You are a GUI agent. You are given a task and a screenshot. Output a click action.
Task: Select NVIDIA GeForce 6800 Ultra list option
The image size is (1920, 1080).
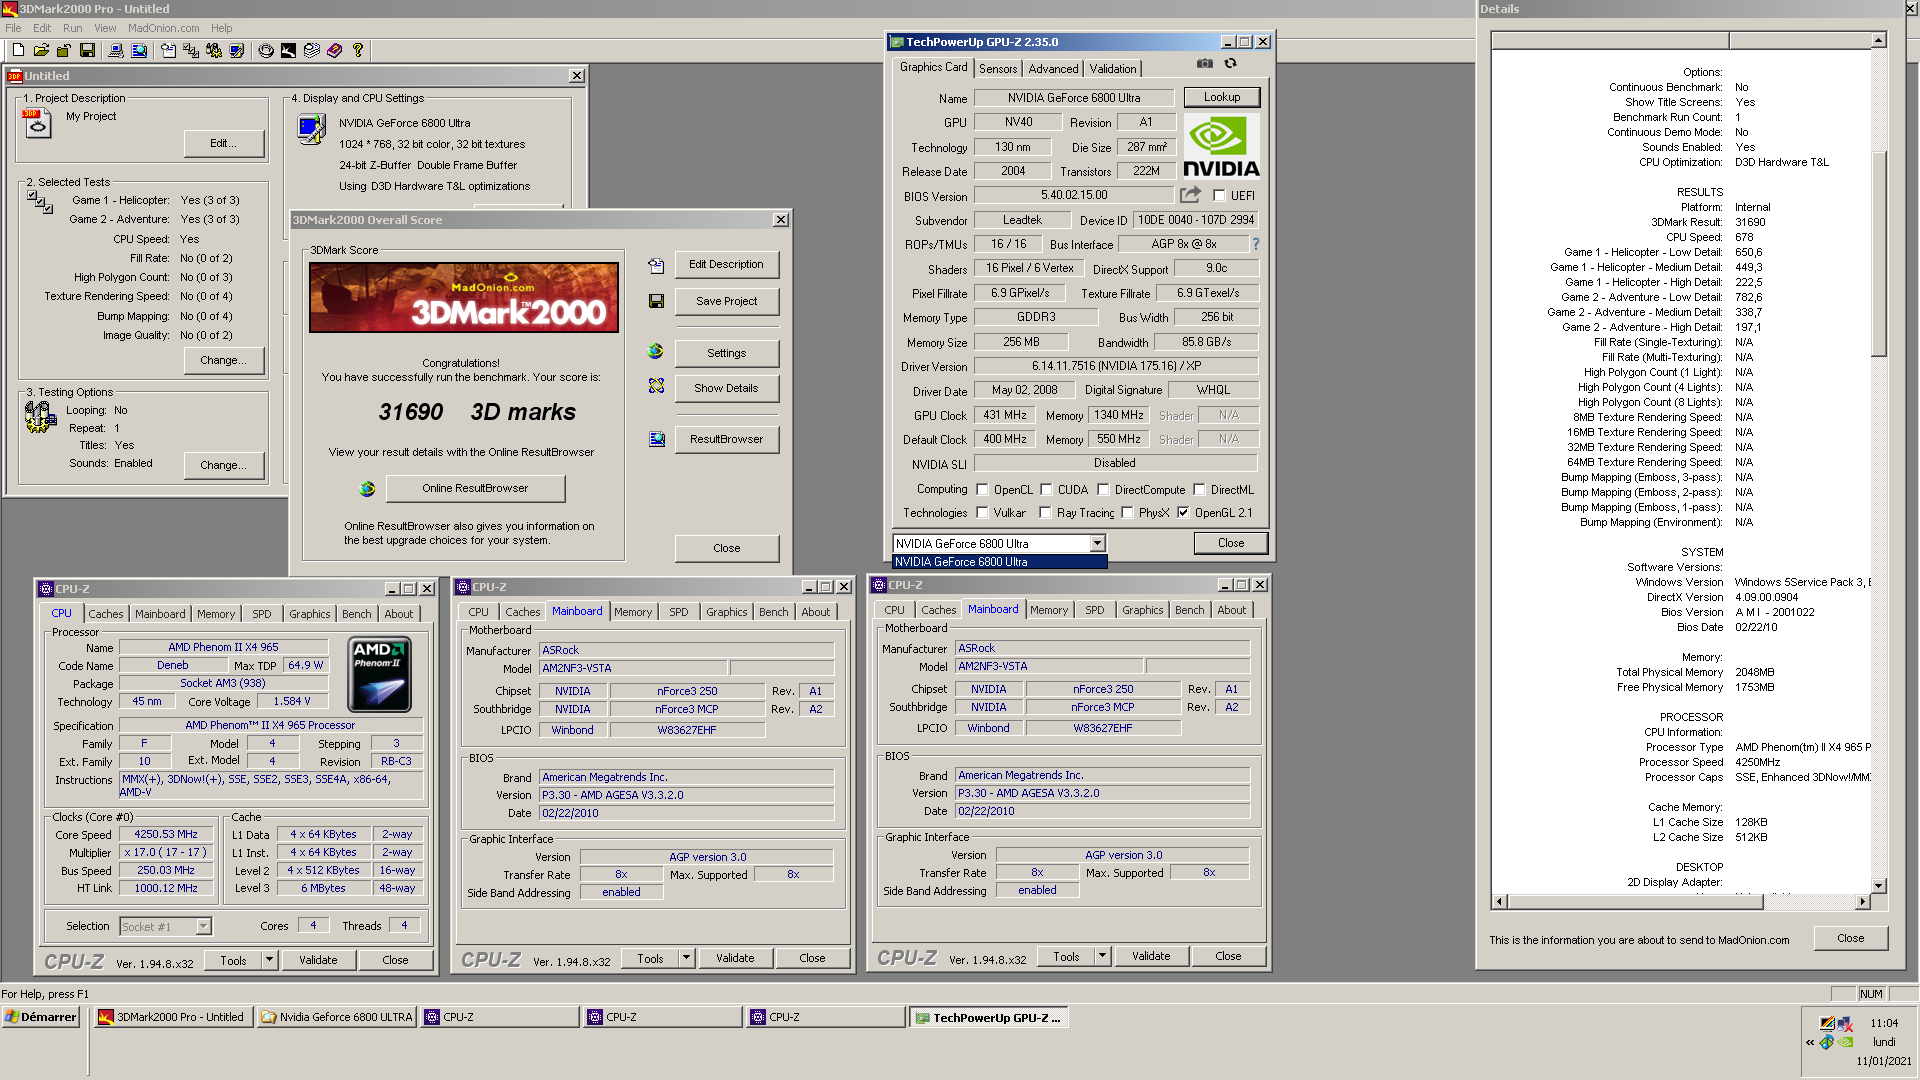pyautogui.click(x=999, y=562)
